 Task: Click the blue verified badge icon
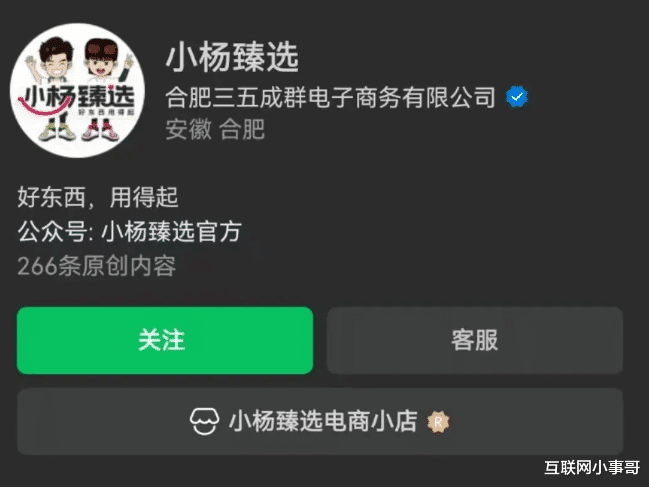click(x=517, y=97)
